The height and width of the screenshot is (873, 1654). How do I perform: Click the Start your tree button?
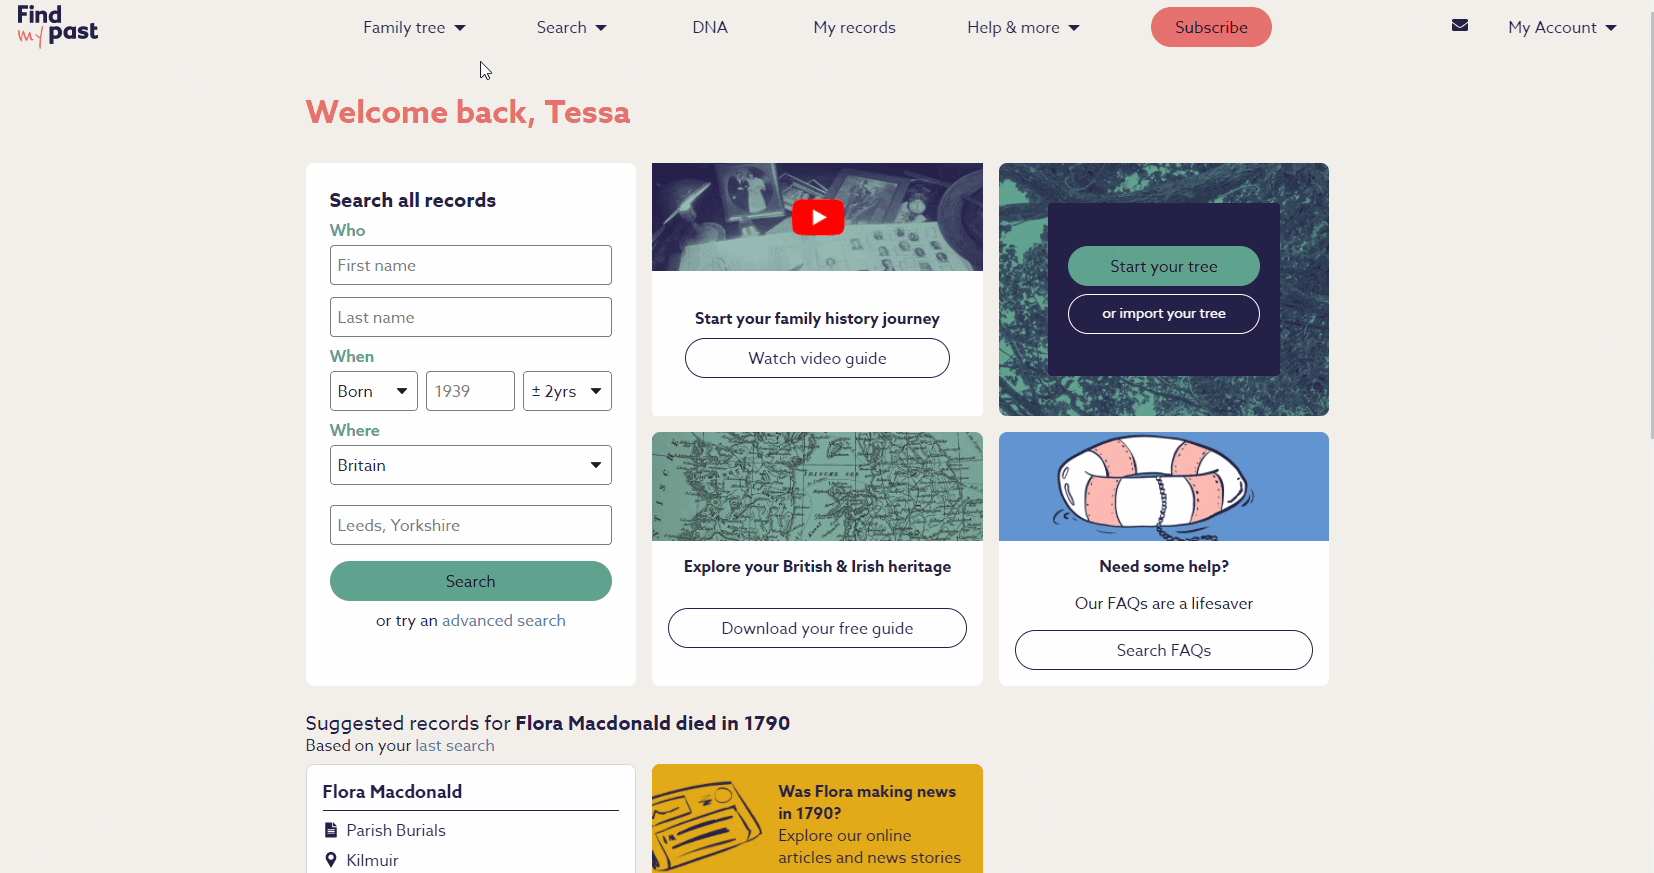[x=1164, y=266]
